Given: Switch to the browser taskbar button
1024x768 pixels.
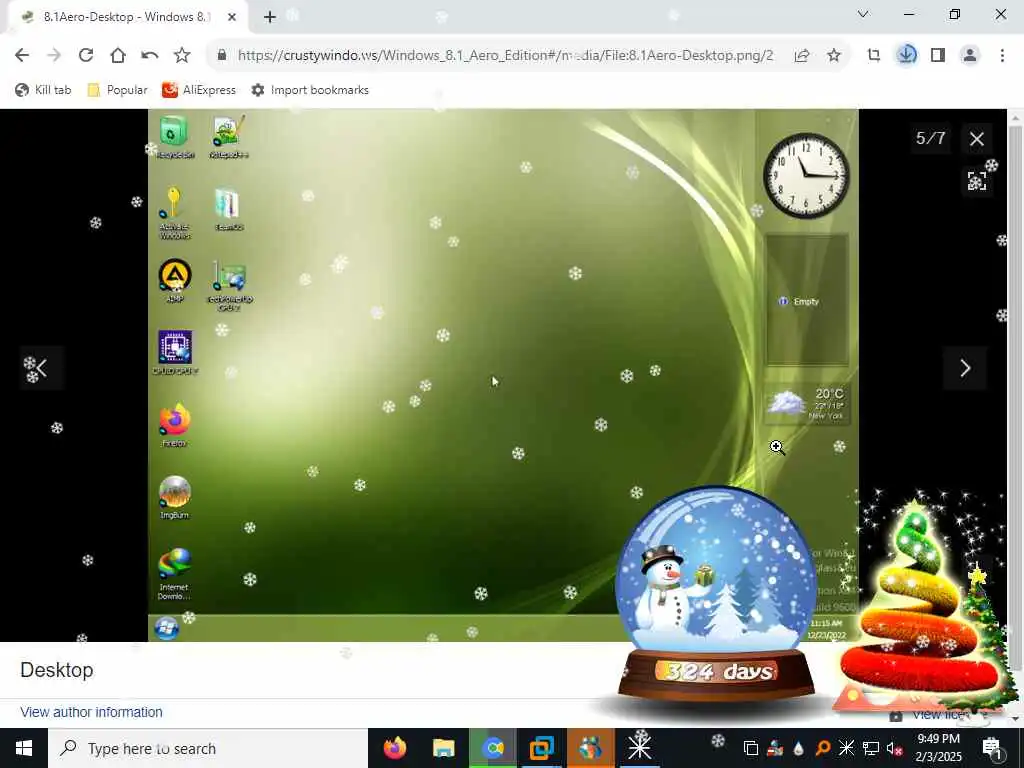Looking at the screenshot, I should pos(493,748).
